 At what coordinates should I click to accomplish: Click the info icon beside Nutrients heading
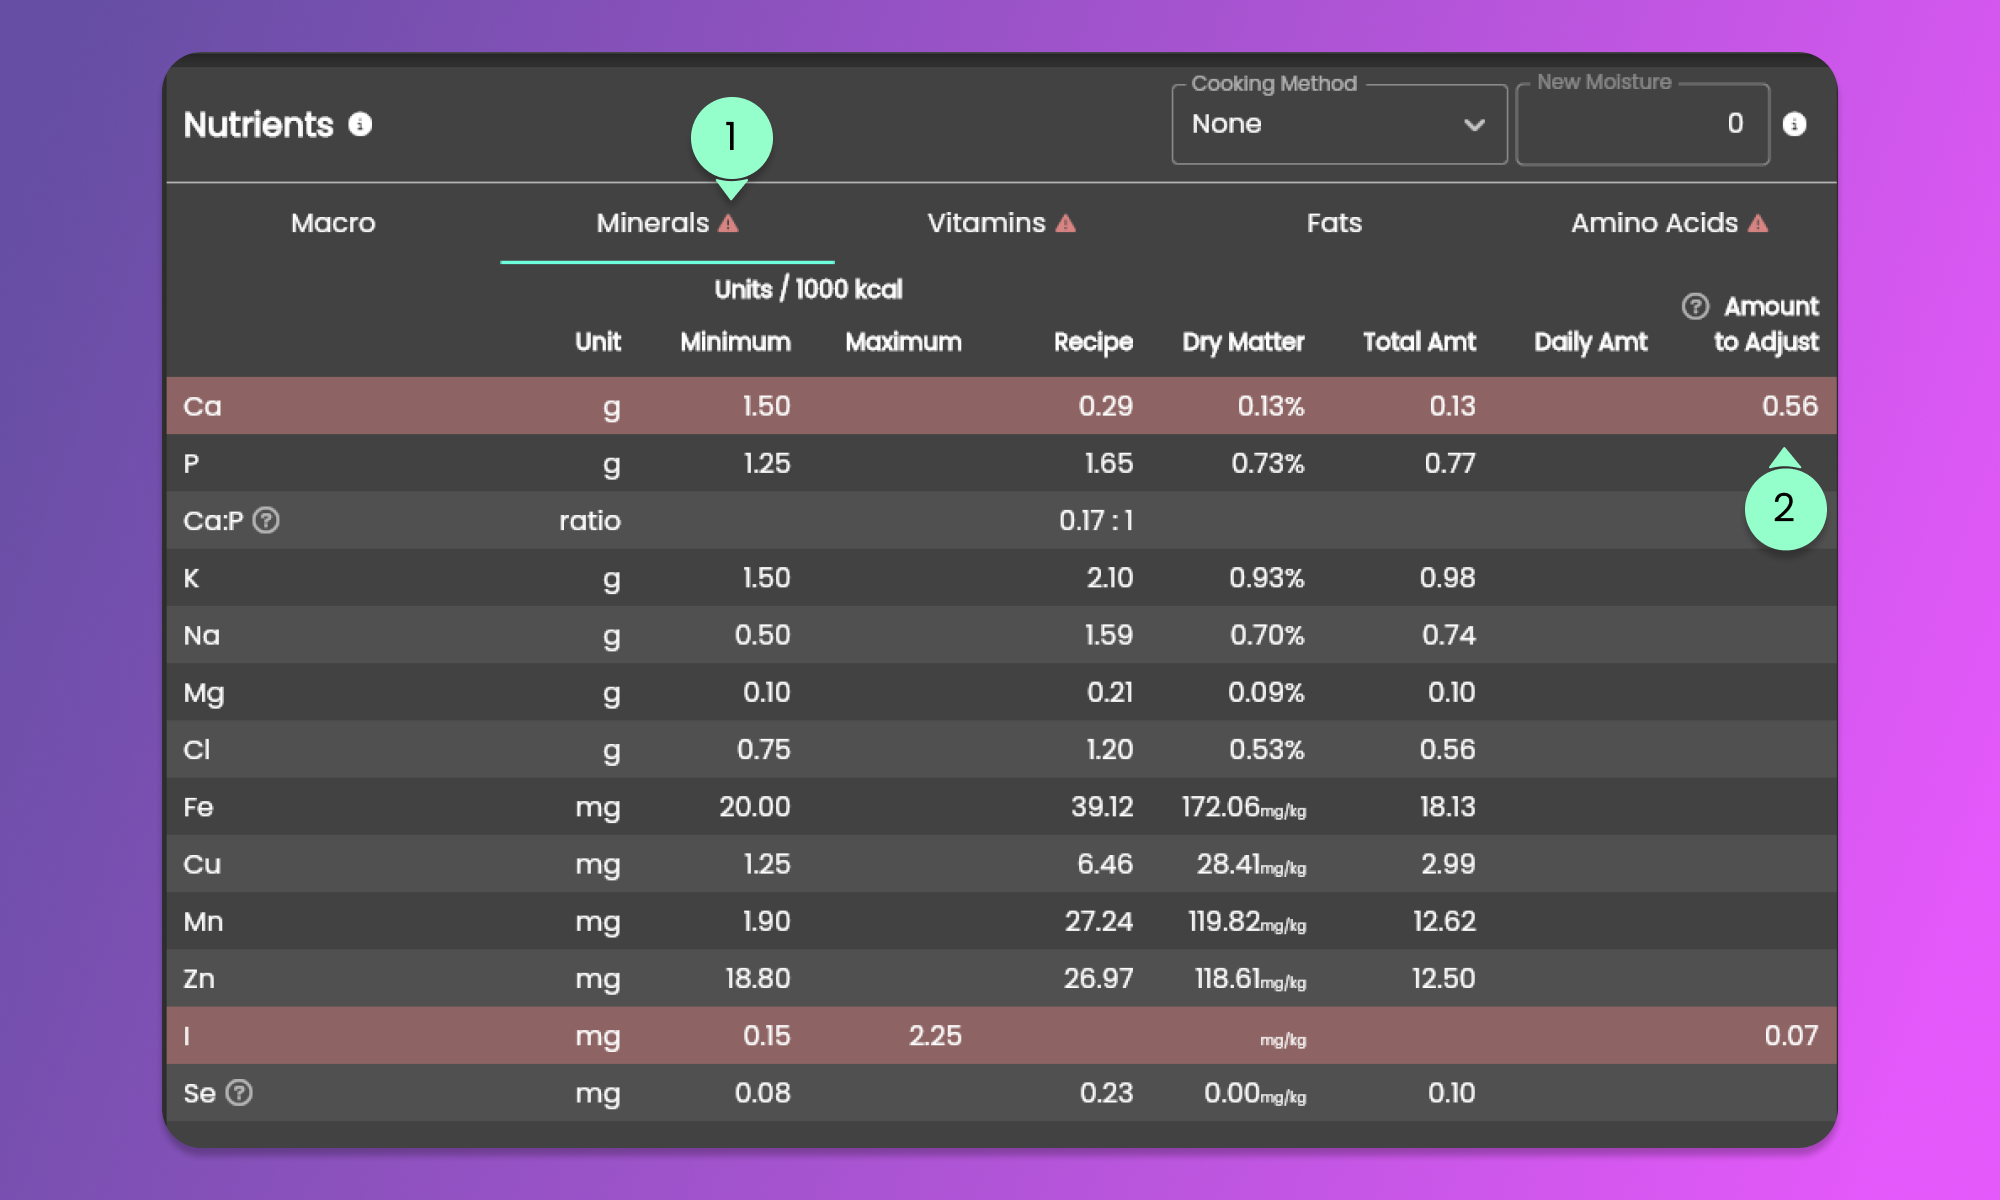(x=360, y=124)
